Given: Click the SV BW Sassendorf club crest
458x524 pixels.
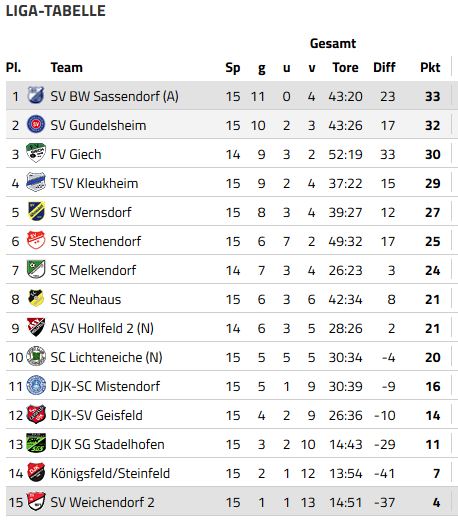Looking at the screenshot, I should pyautogui.click(x=36, y=95).
